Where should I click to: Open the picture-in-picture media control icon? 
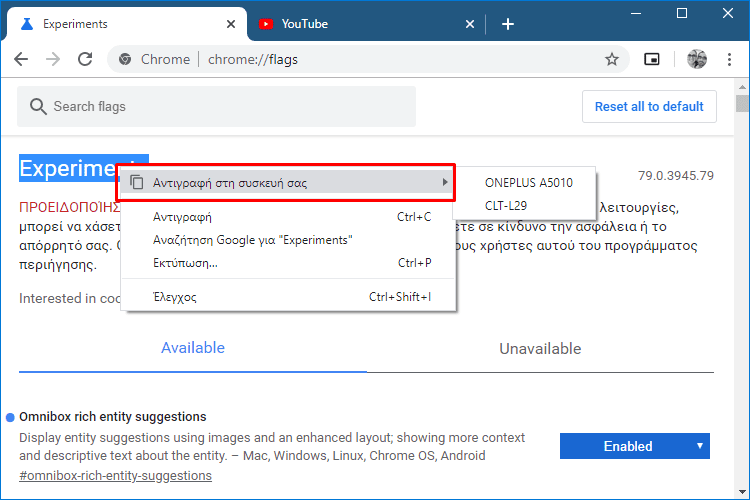click(651, 59)
